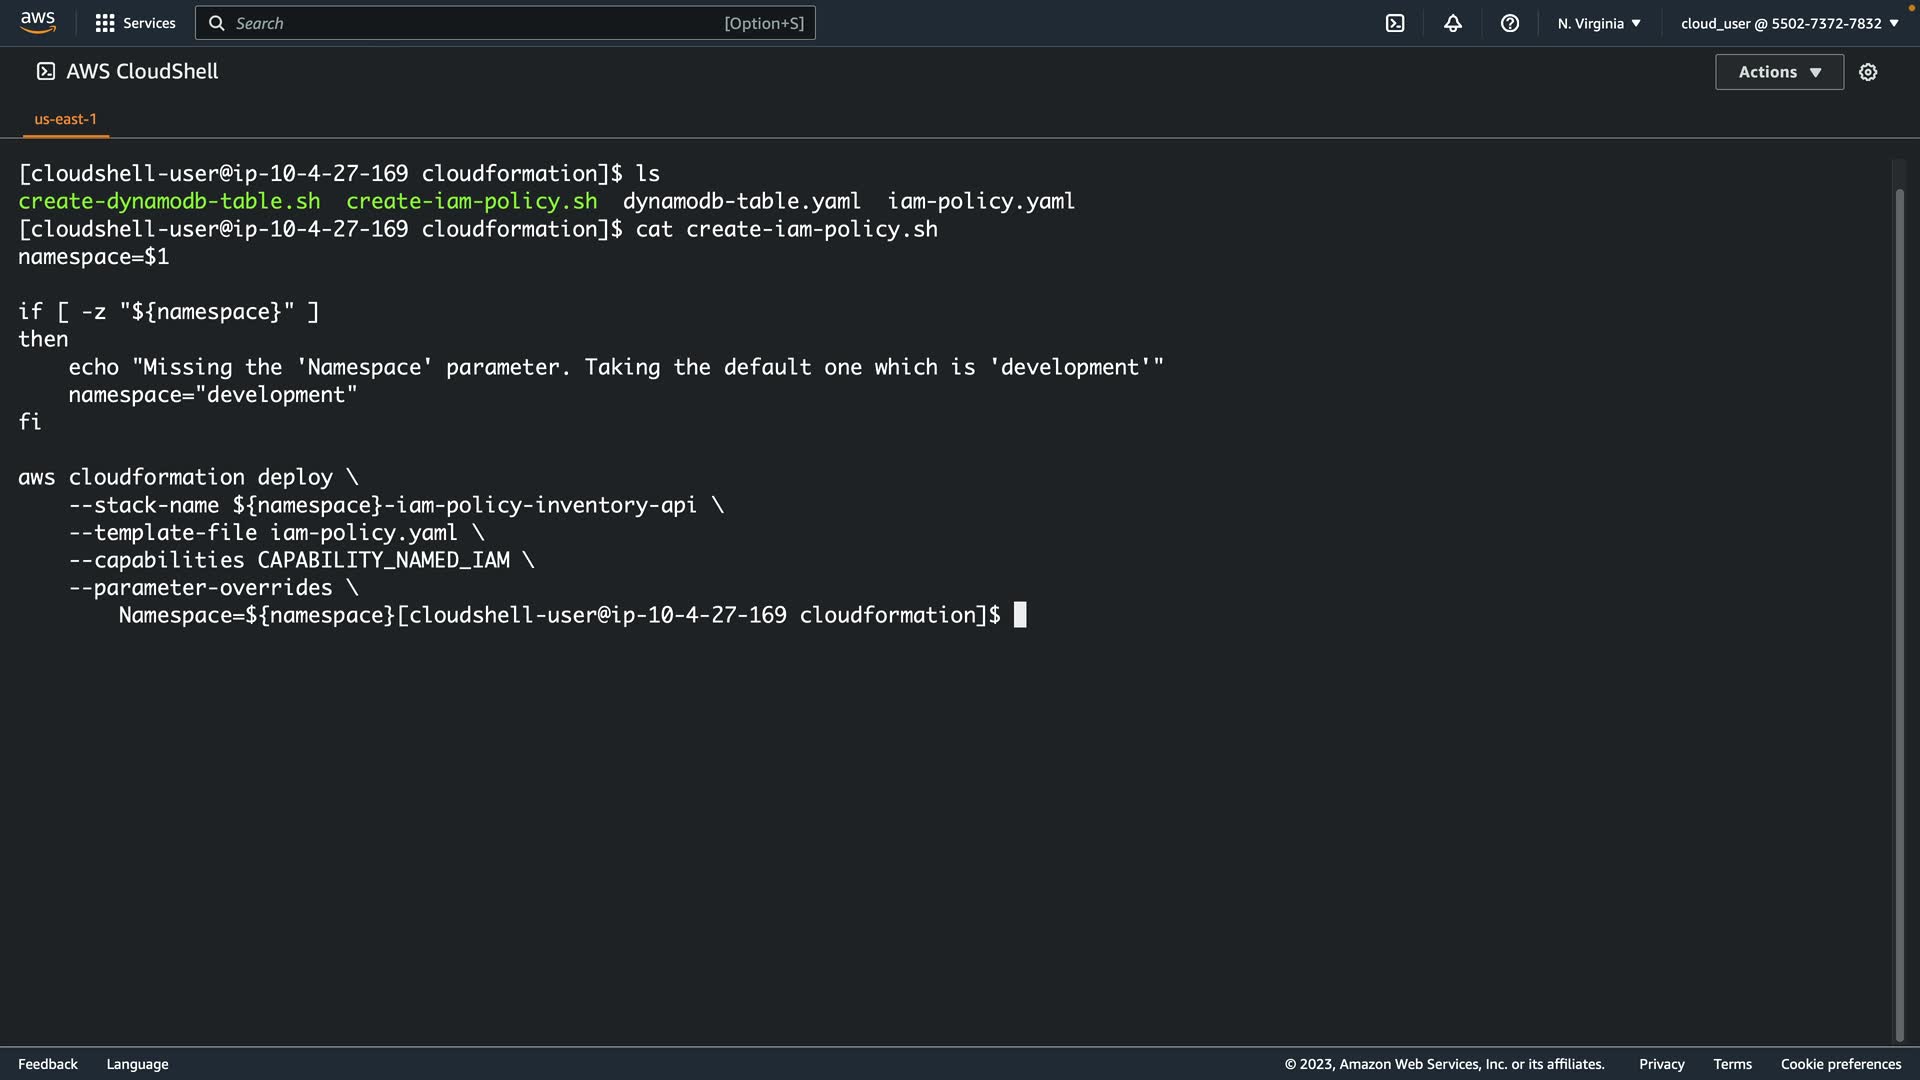Click the AWS logo home icon
The image size is (1920, 1080).
(38, 22)
